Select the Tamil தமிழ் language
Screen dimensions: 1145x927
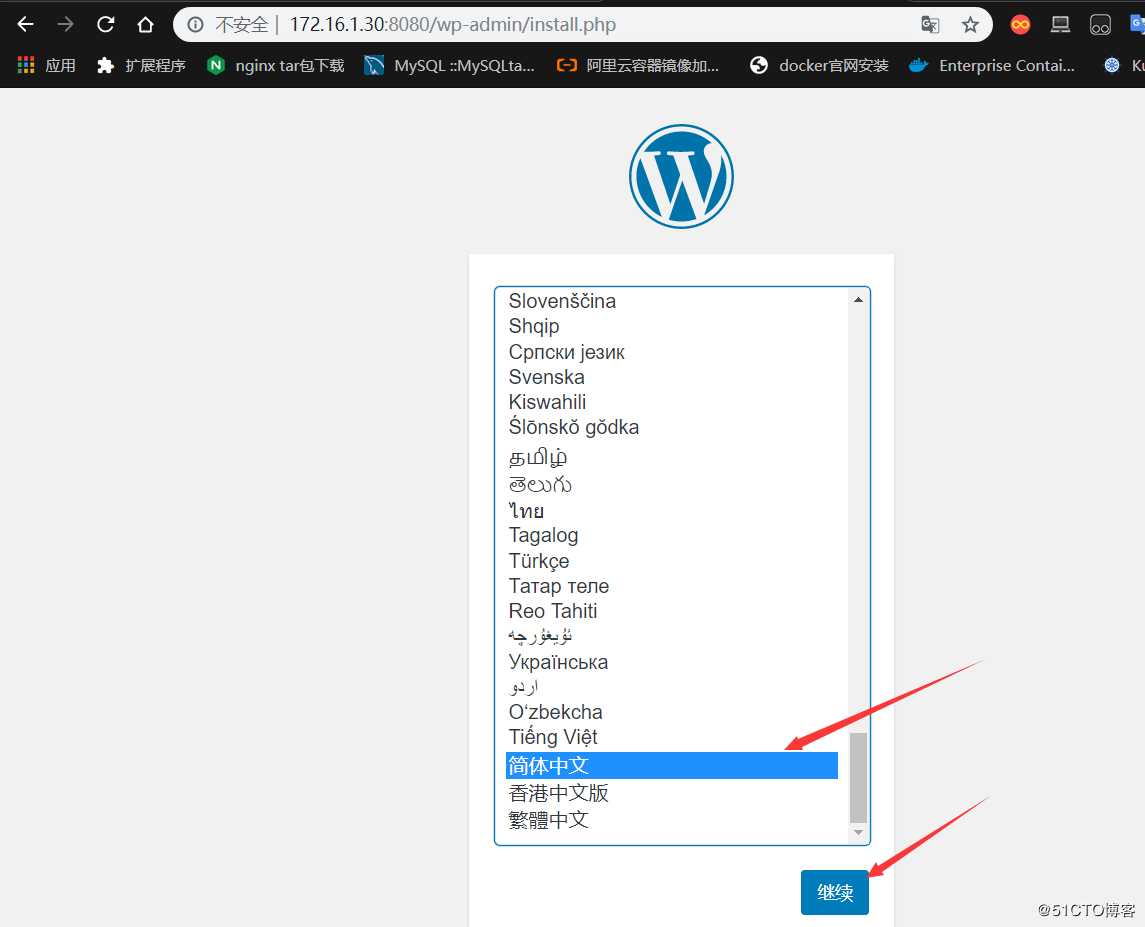point(672,457)
